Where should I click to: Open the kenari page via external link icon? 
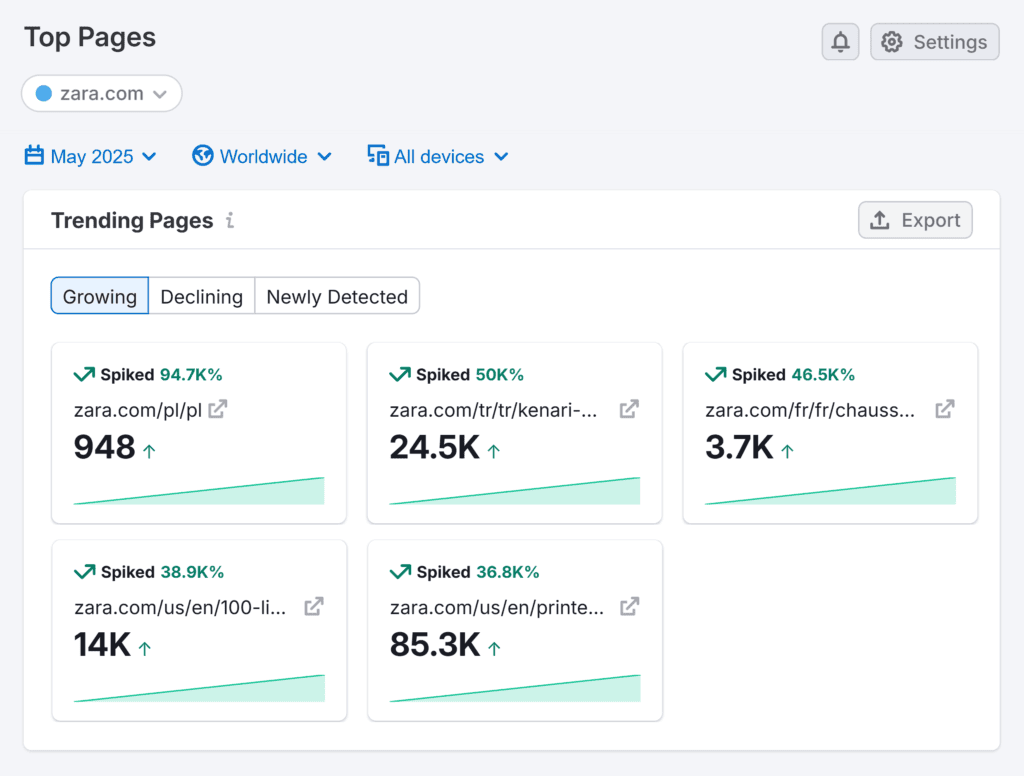pos(628,408)
